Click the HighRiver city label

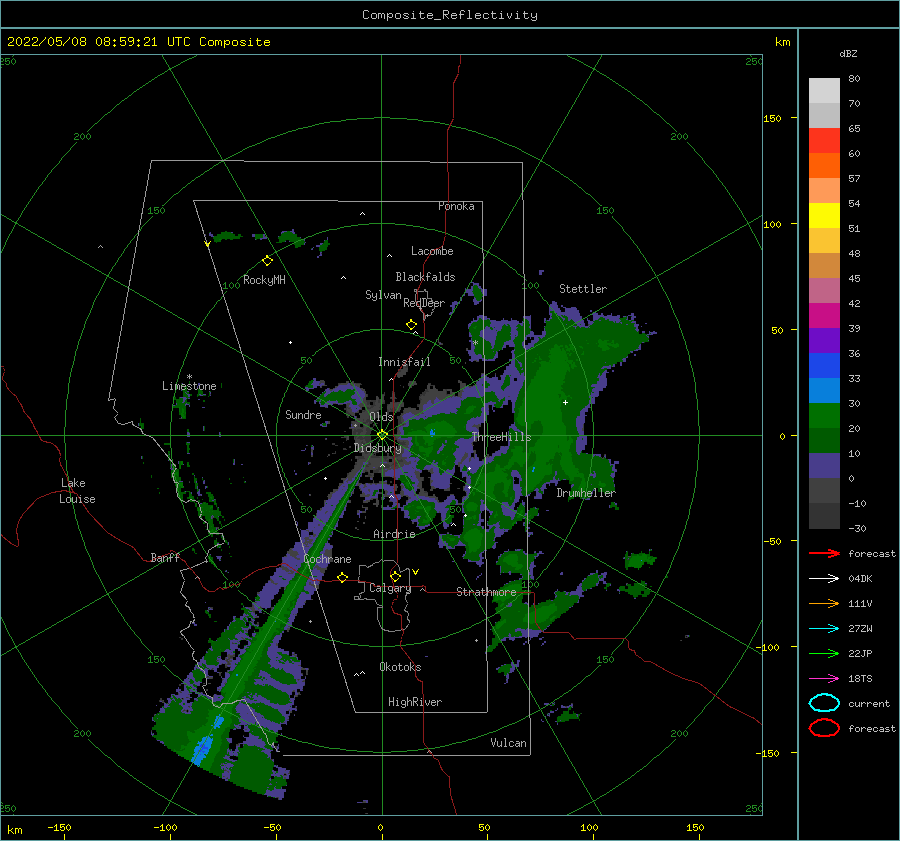point(415,702)
